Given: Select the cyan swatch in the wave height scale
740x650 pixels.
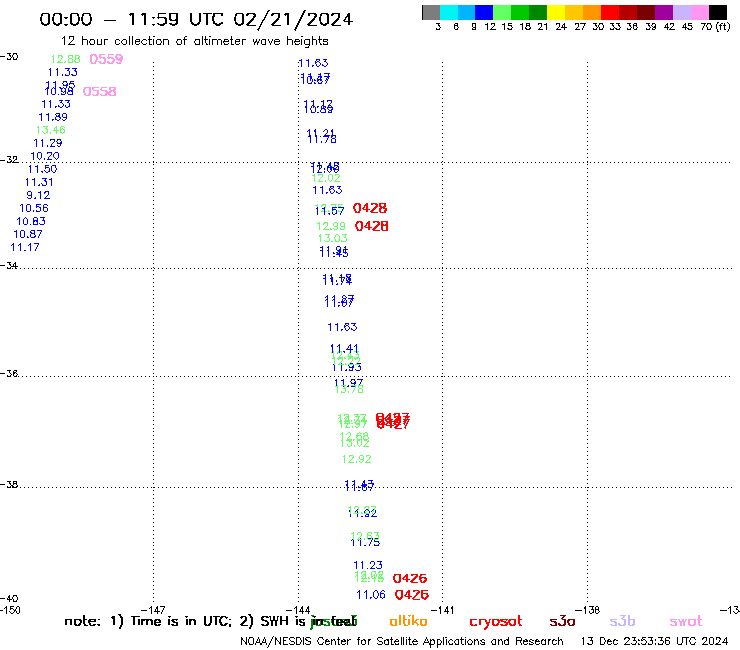Looking at the screenshot, I should pyautogui.click(x=449, y=12).
